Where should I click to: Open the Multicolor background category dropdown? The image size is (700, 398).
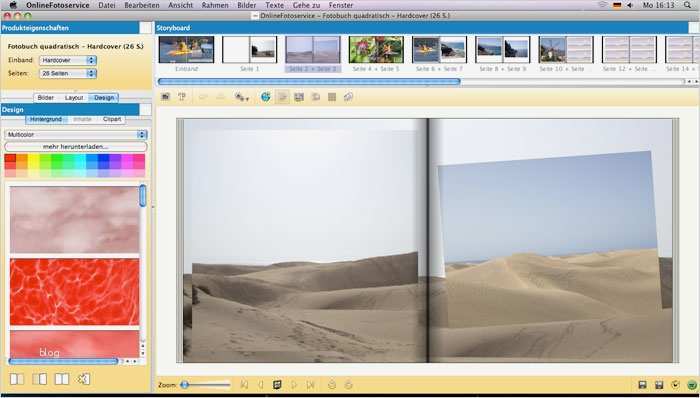pos(75,134)
